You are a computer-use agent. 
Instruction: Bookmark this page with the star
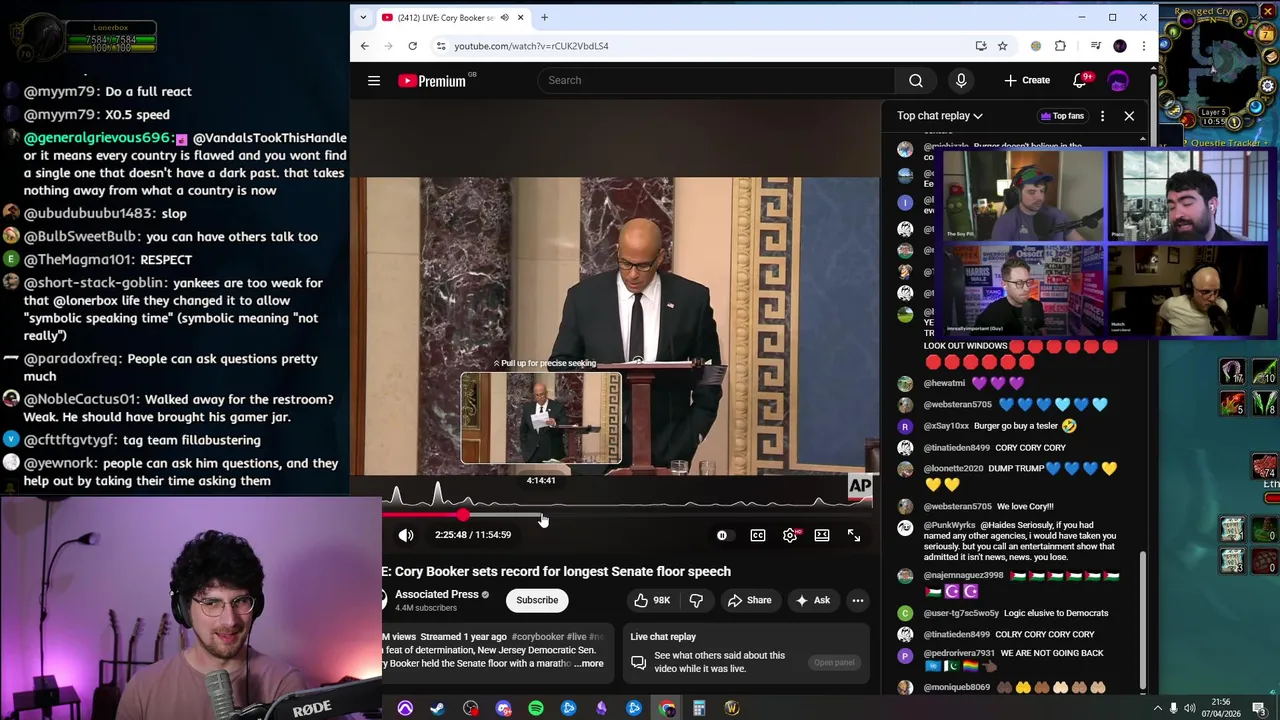pyautogui.click(x=1002, y=46)
